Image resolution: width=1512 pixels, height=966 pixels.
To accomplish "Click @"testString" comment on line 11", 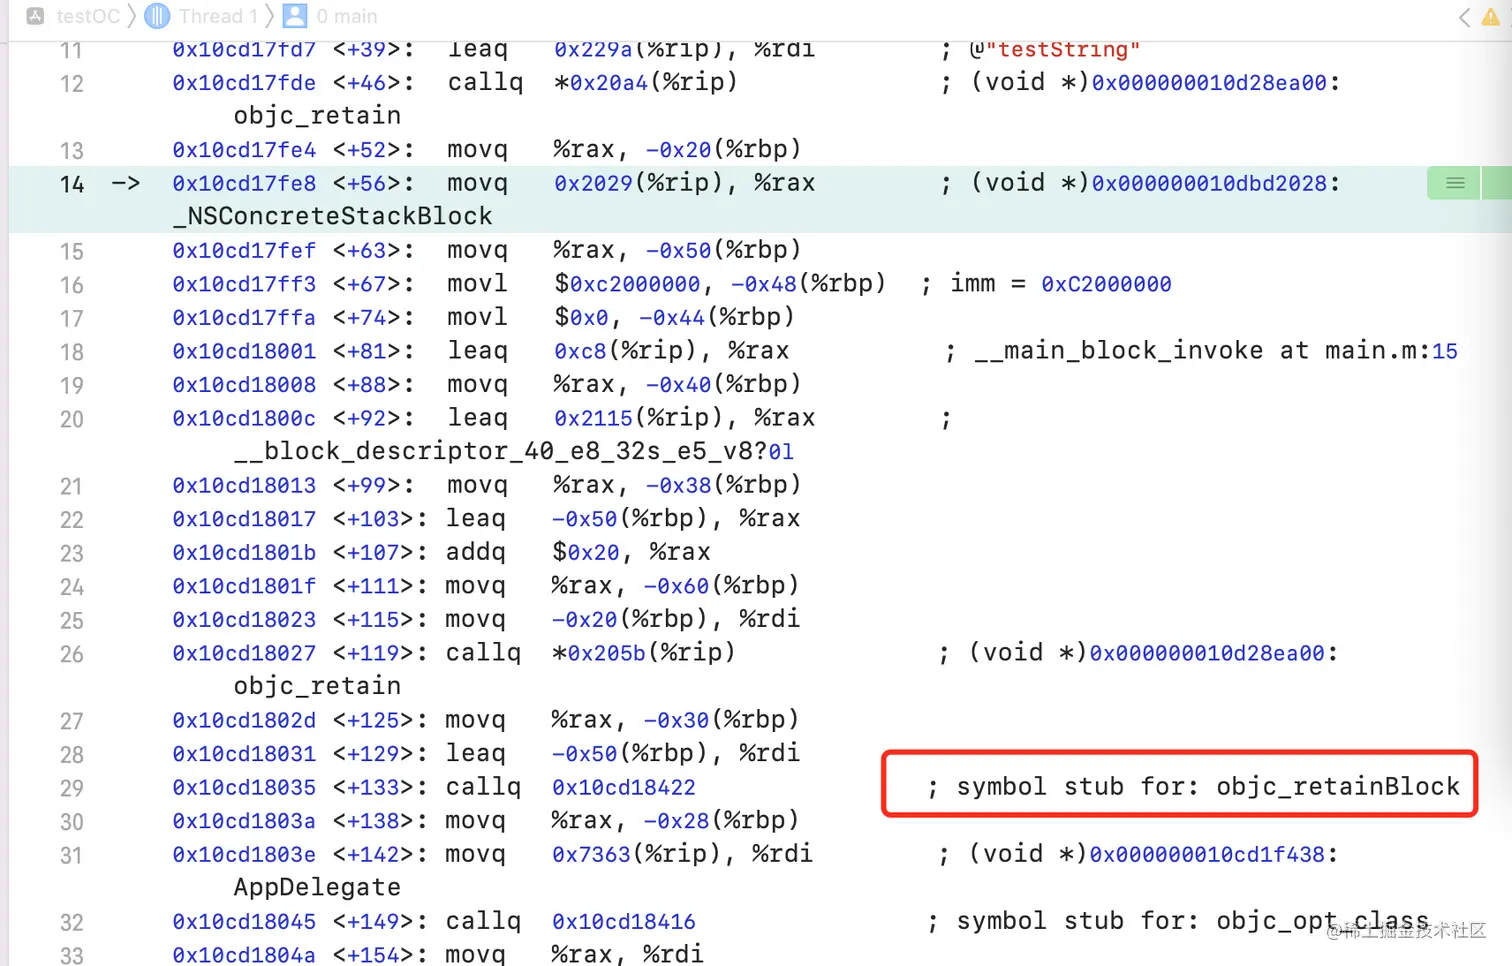I will [x=1055, y=50].
